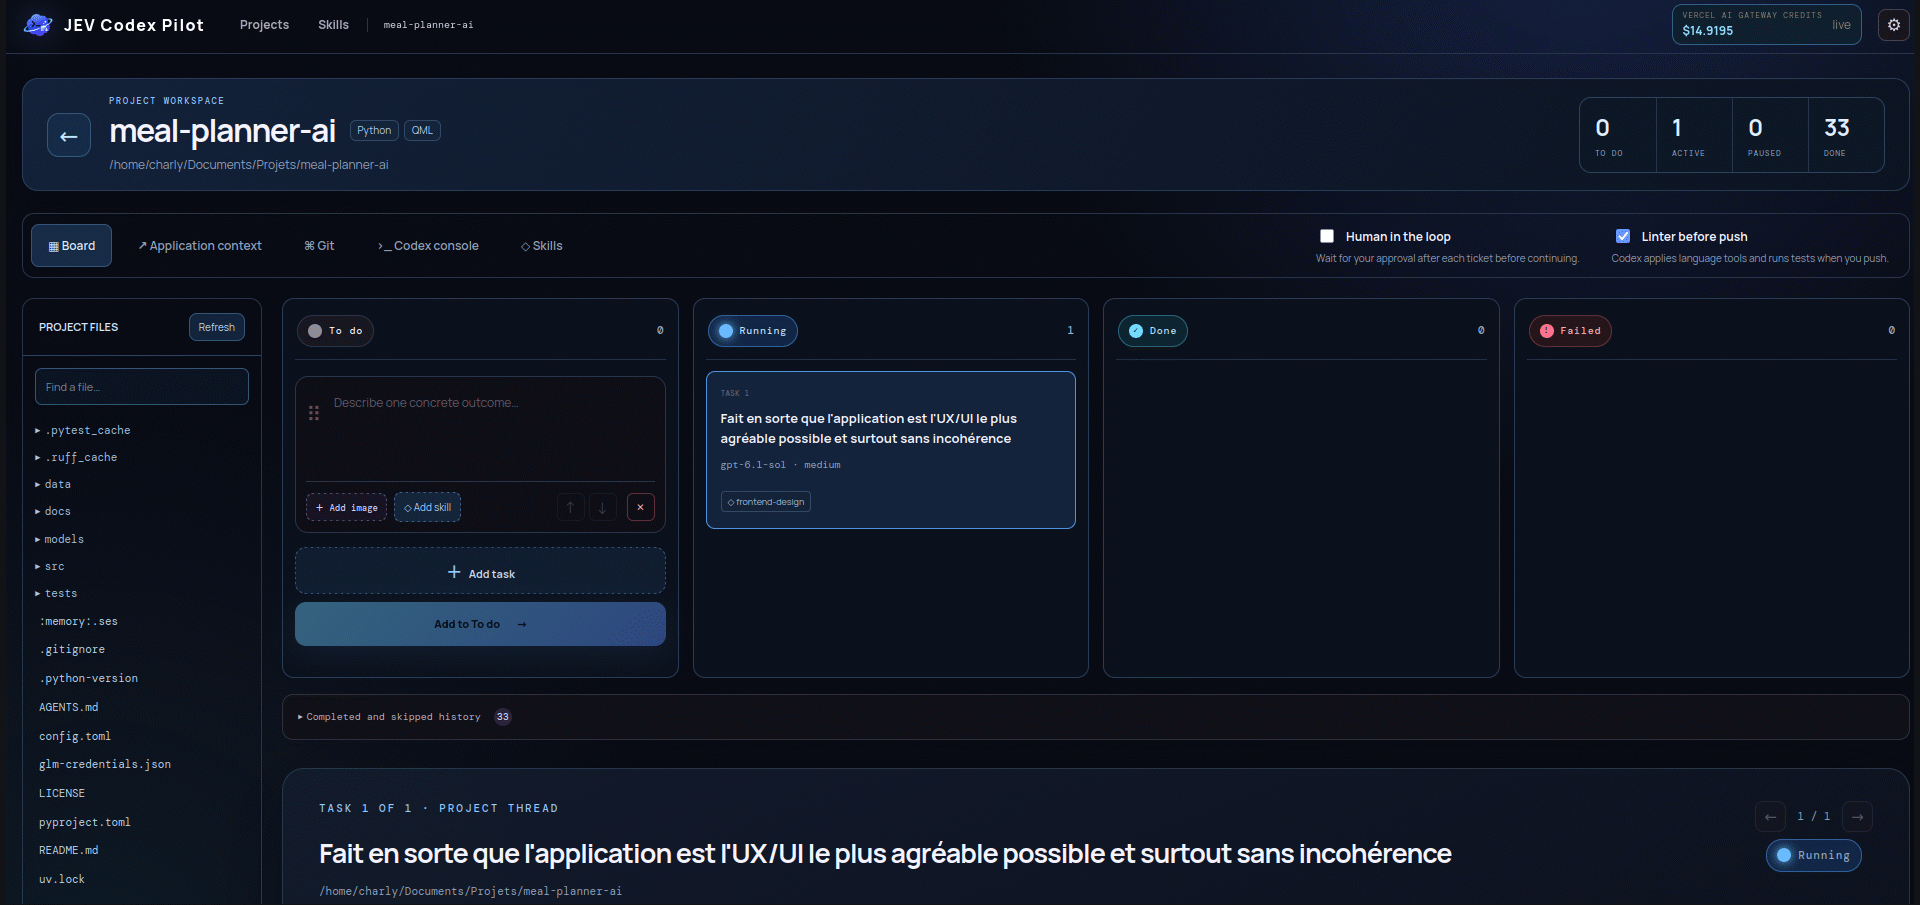The image size is (1920, 905).
Task: Click the JEV Codex Pilot planet logo
Action: point(38,25)
